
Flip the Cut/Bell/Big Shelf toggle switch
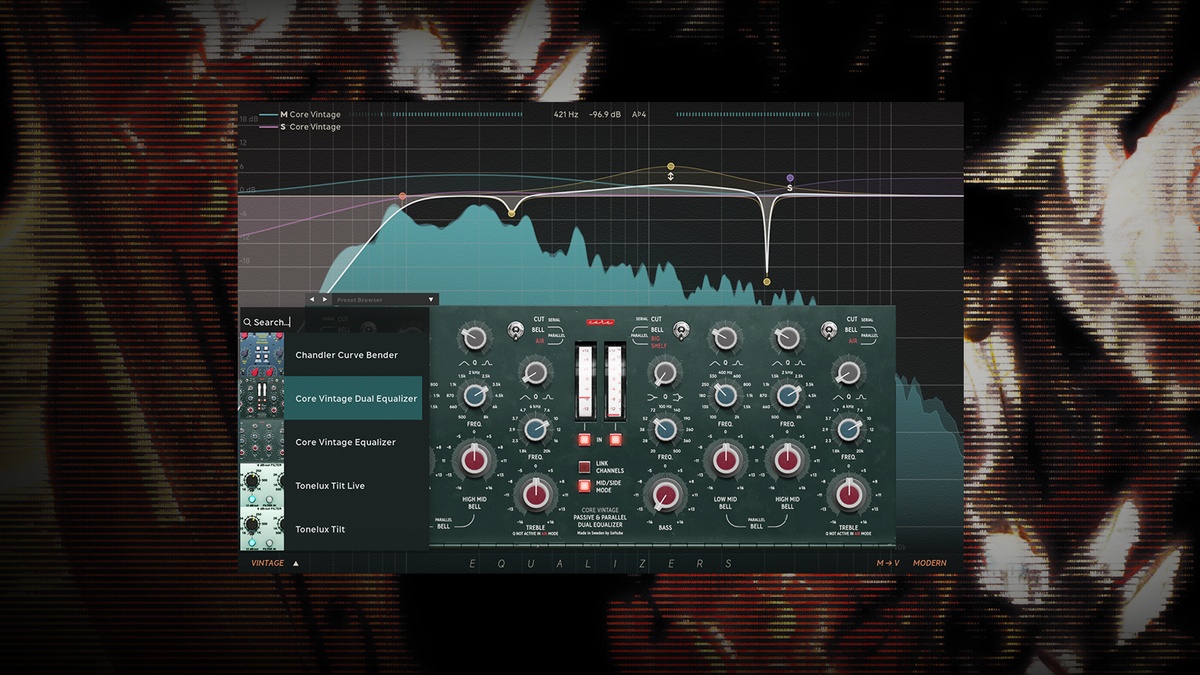(x=680, y=329)
